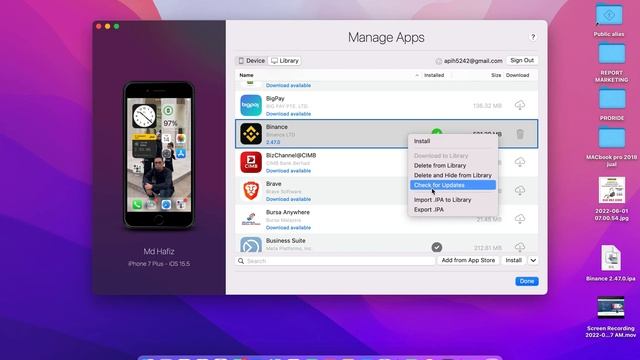Click the iPhone 7 Plus - iOS 15.5 text

159,264
